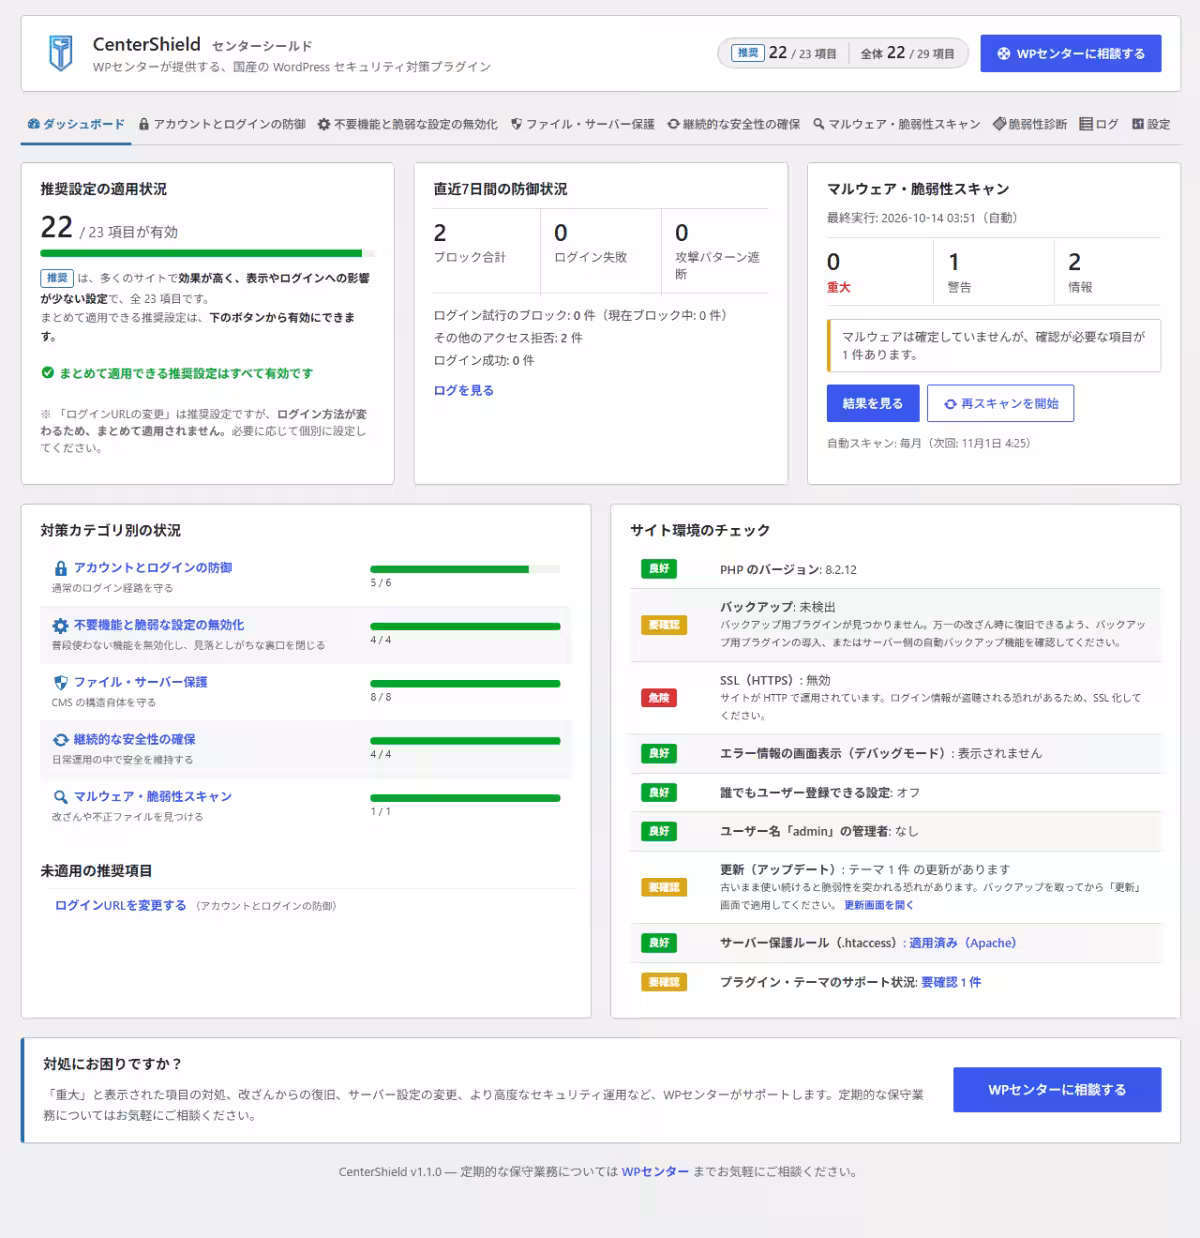This screenshot has height=1238, width=1200.
Task: Switch to アカウントとログインの防御 tab
Action: (222, 124)
